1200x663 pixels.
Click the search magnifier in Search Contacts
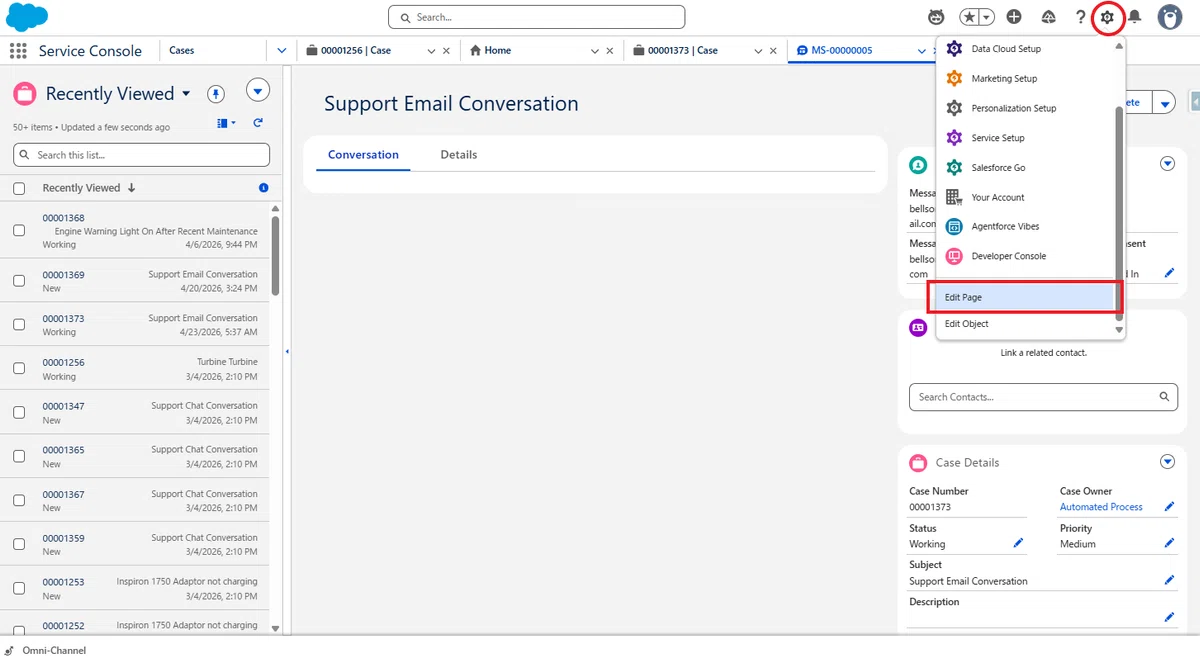coord(1164,397)
